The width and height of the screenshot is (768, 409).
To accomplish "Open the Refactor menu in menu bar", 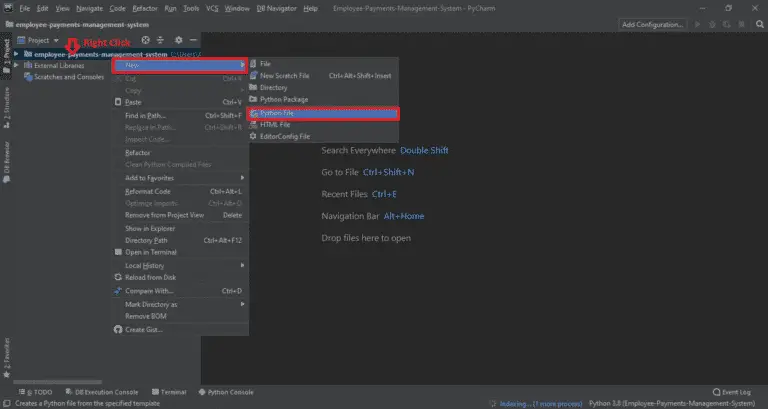I will (x=145, y=8).
